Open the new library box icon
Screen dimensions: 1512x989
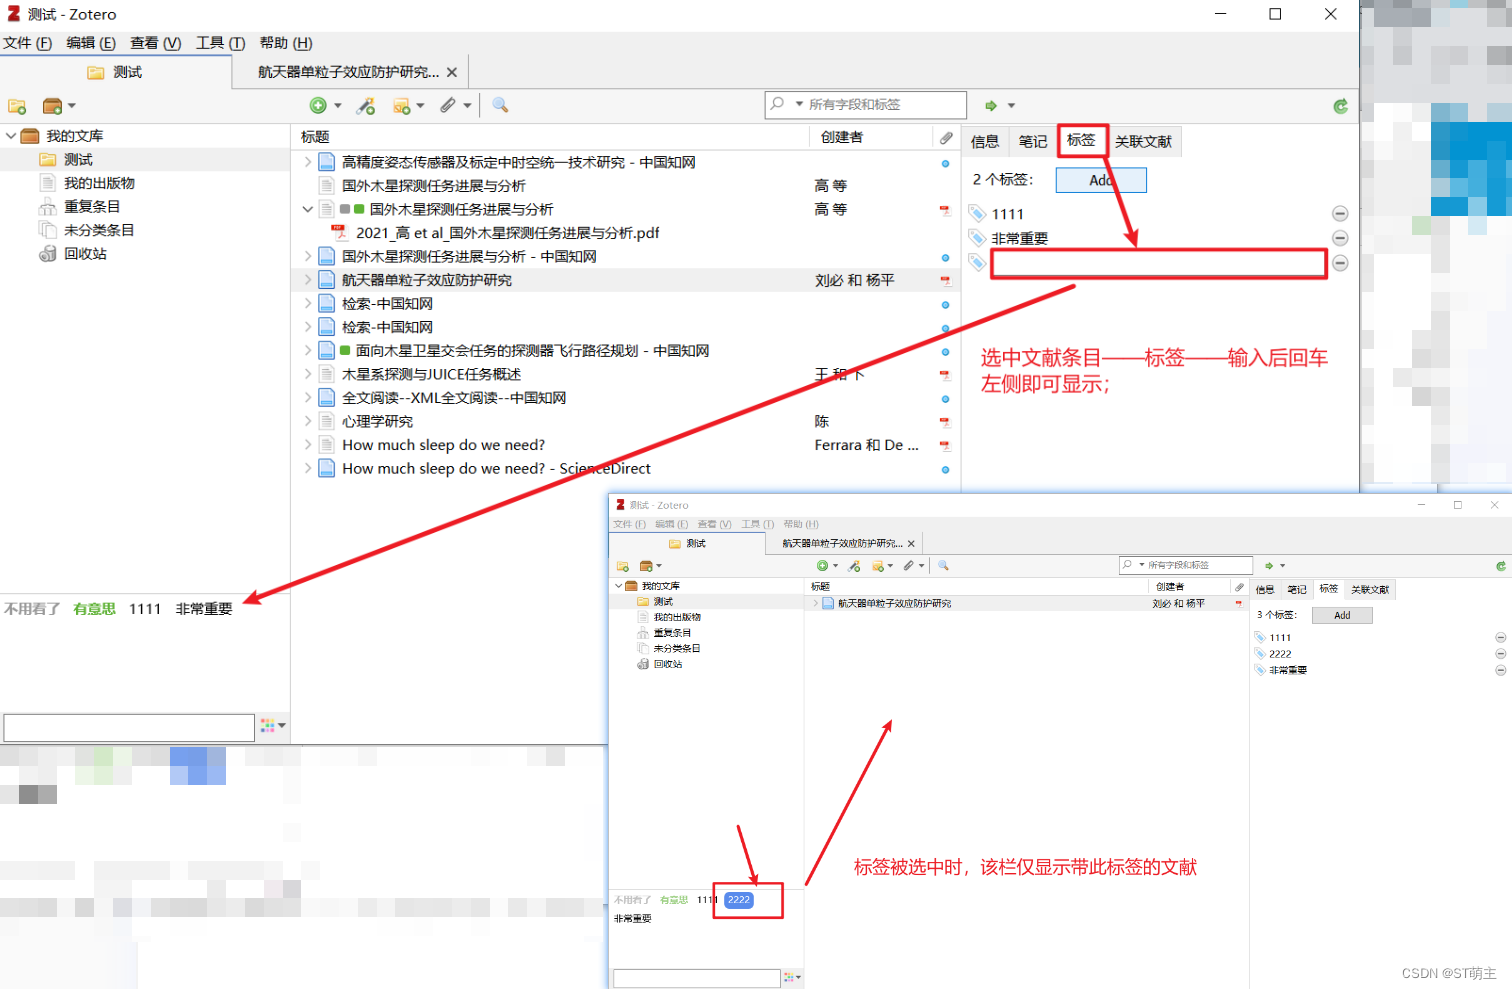[53, 106]
